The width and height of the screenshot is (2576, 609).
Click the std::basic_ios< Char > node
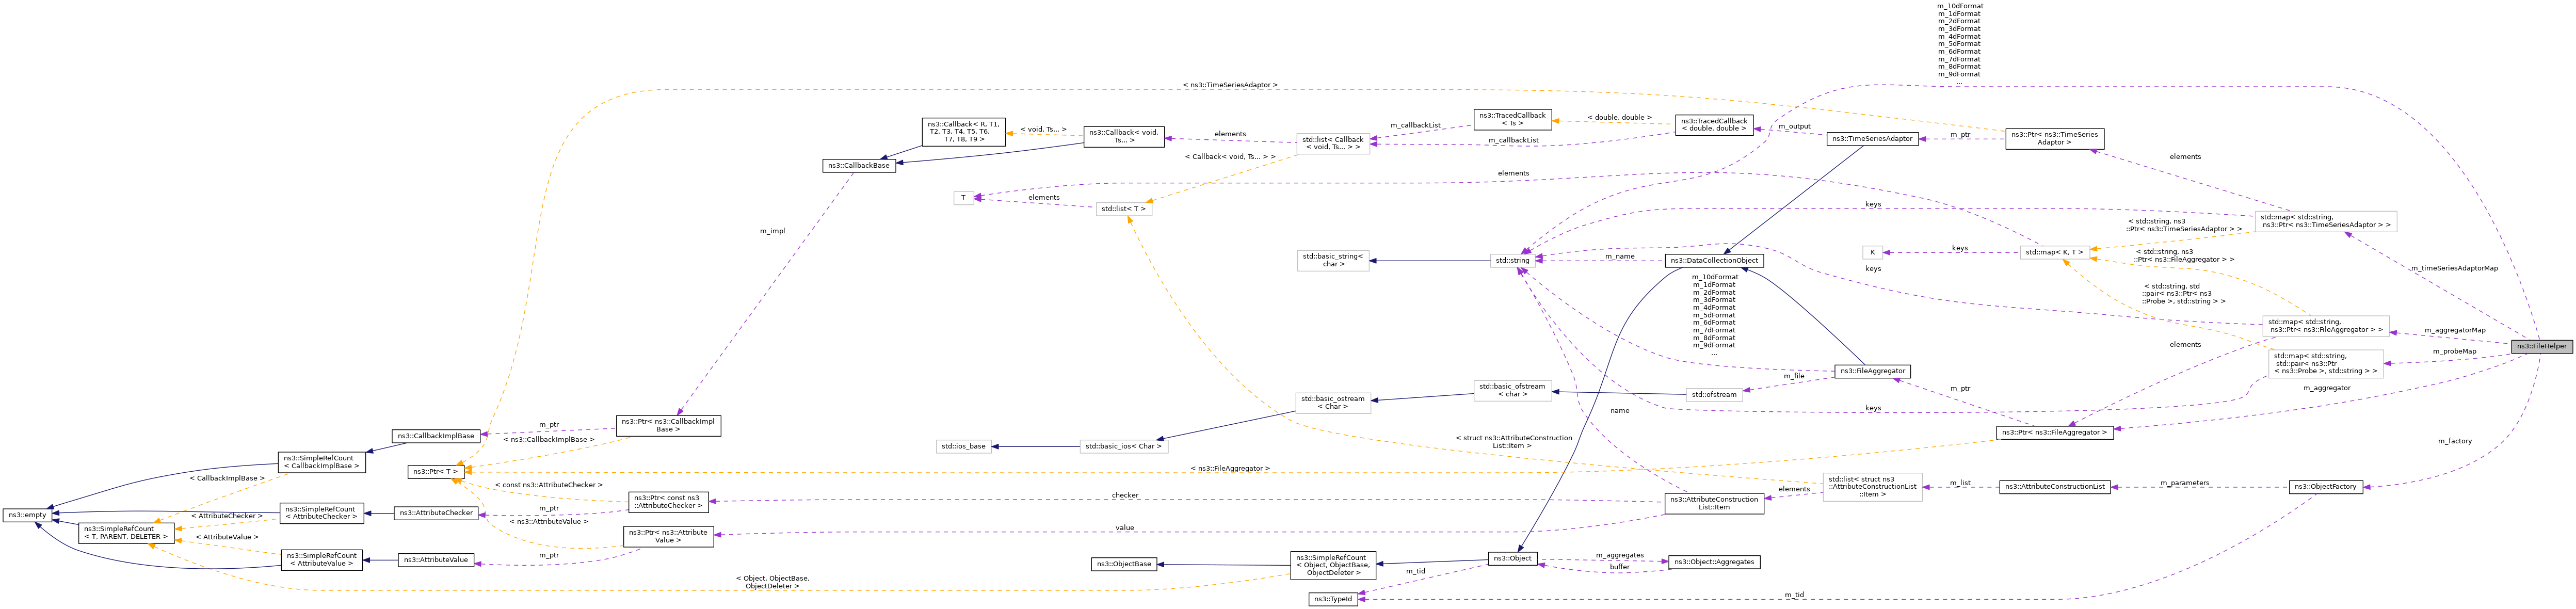coord(1124,447)
